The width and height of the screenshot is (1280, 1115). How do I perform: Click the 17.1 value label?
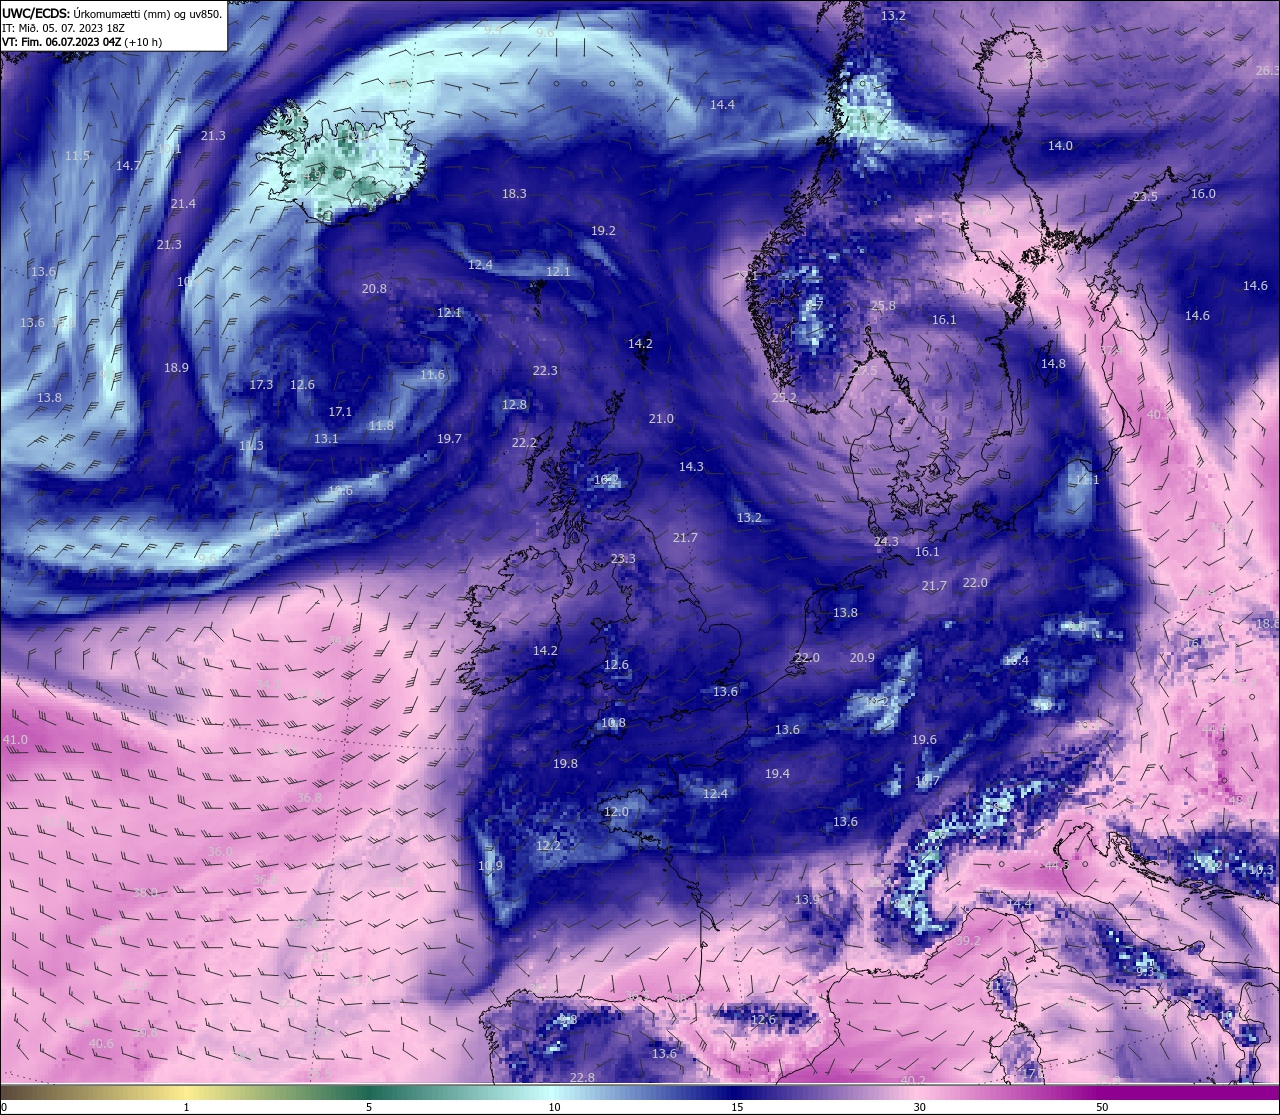coord(340,412)
